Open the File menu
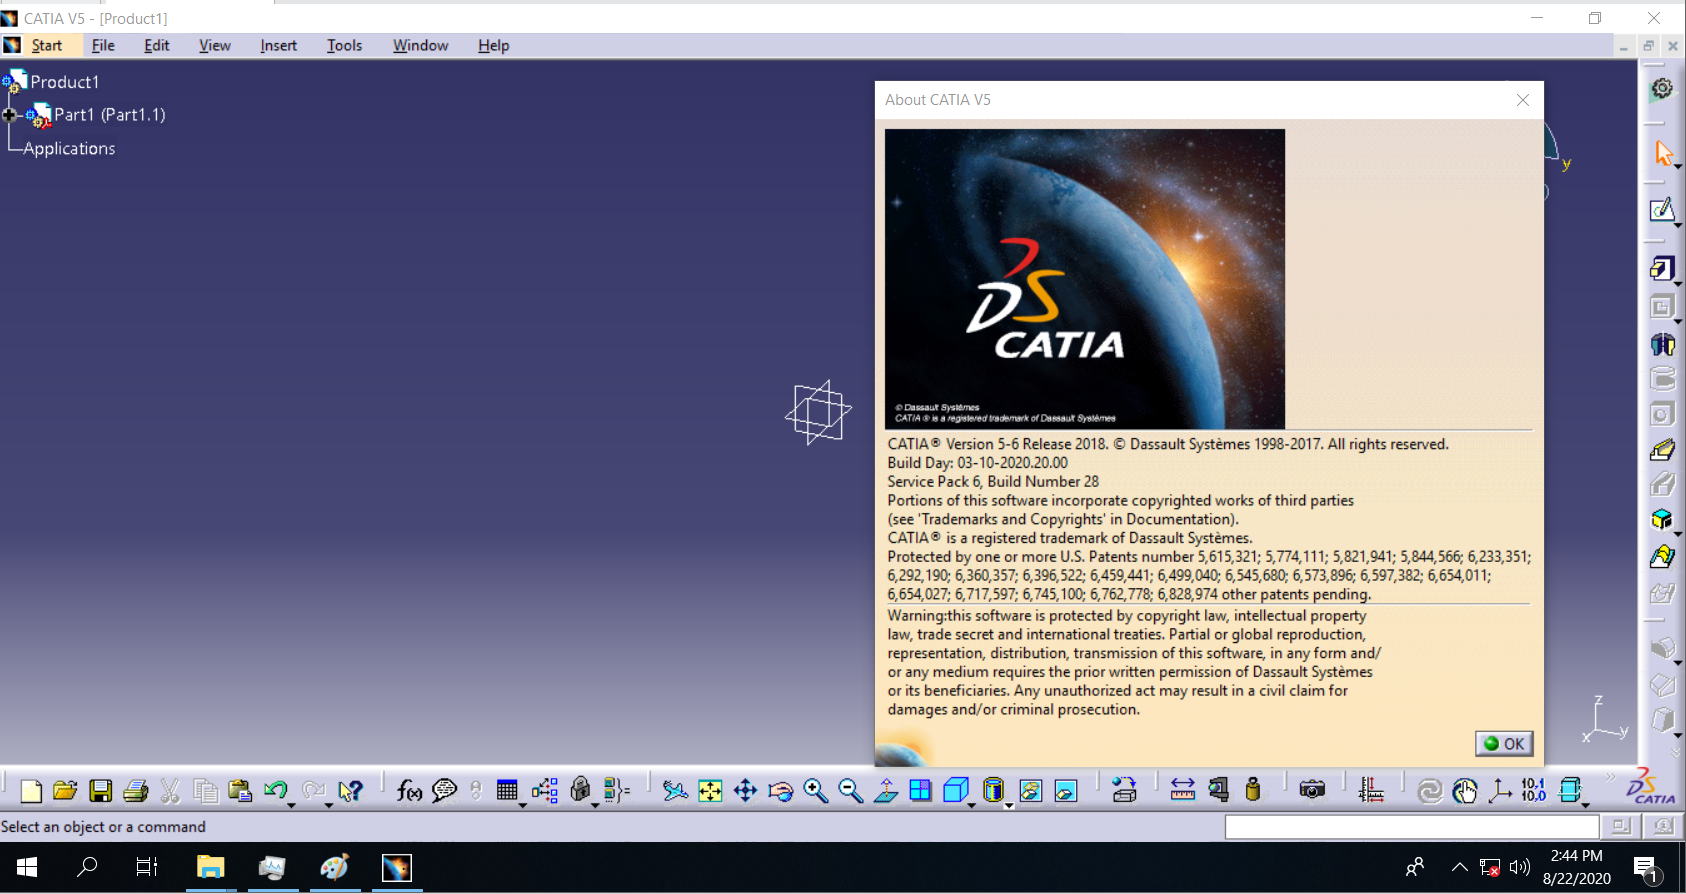1686x894 pixels. point(103,46)
